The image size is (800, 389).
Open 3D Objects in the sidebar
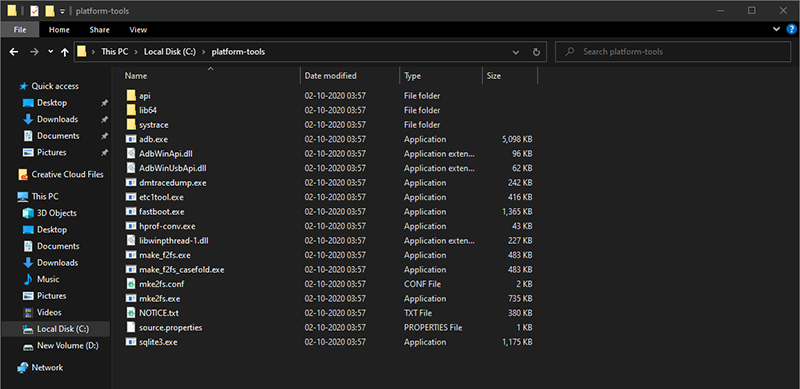tap(56, 213)
